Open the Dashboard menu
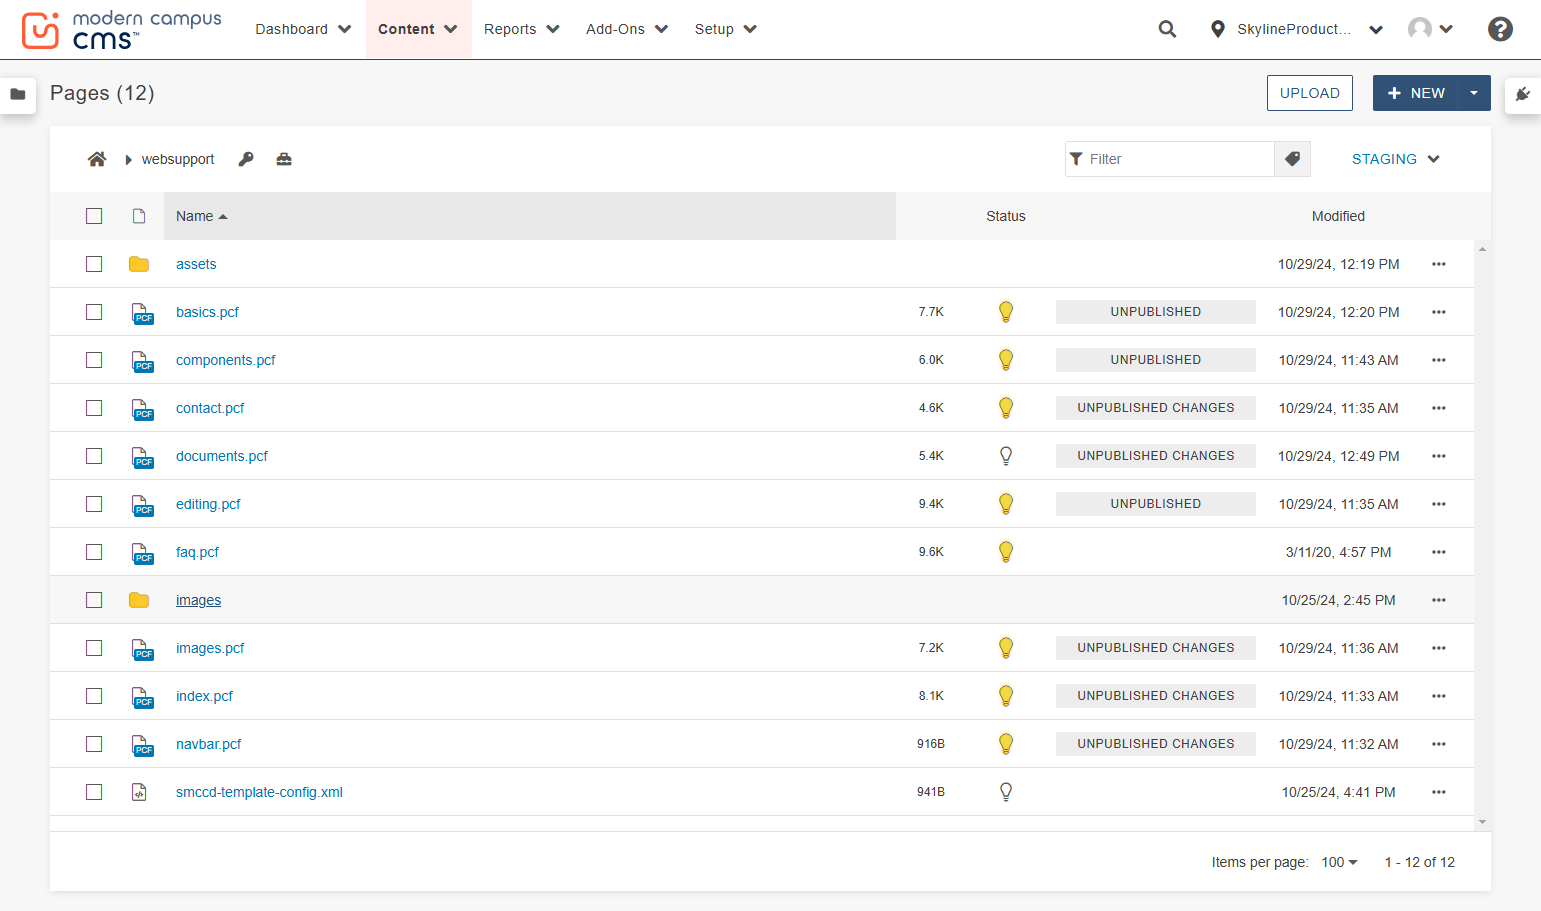This screenshot has width=1541, height=911. coord(303,29)
